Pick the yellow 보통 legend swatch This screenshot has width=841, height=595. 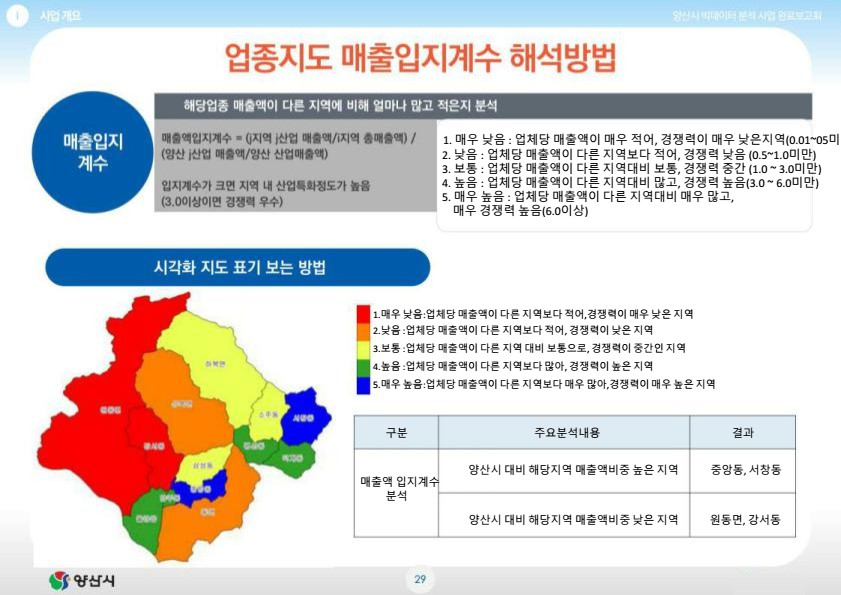363,349
